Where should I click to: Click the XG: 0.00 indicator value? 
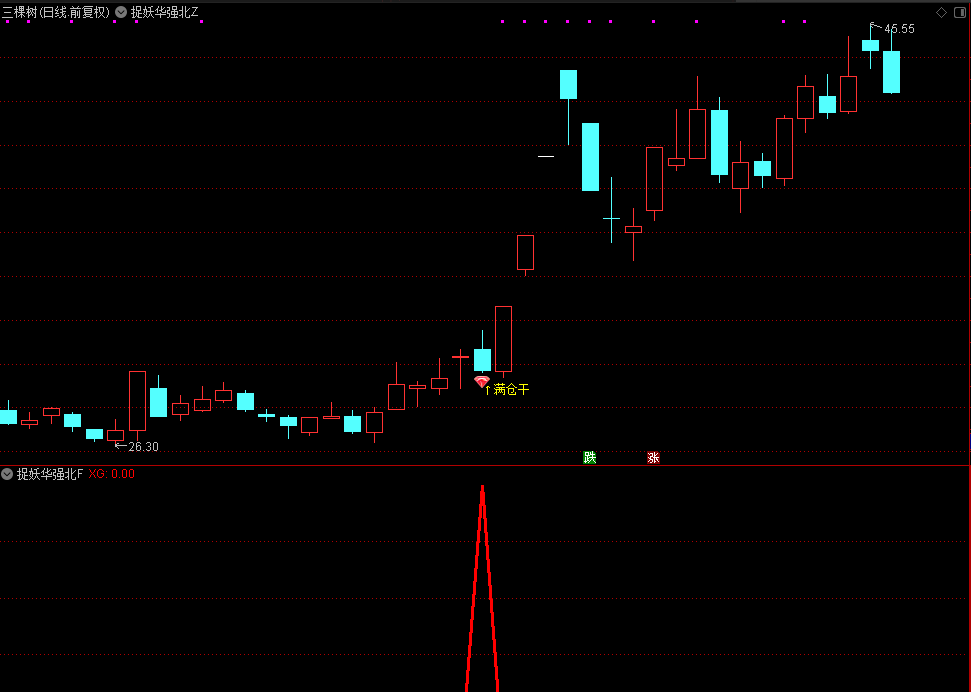[111, 474]
